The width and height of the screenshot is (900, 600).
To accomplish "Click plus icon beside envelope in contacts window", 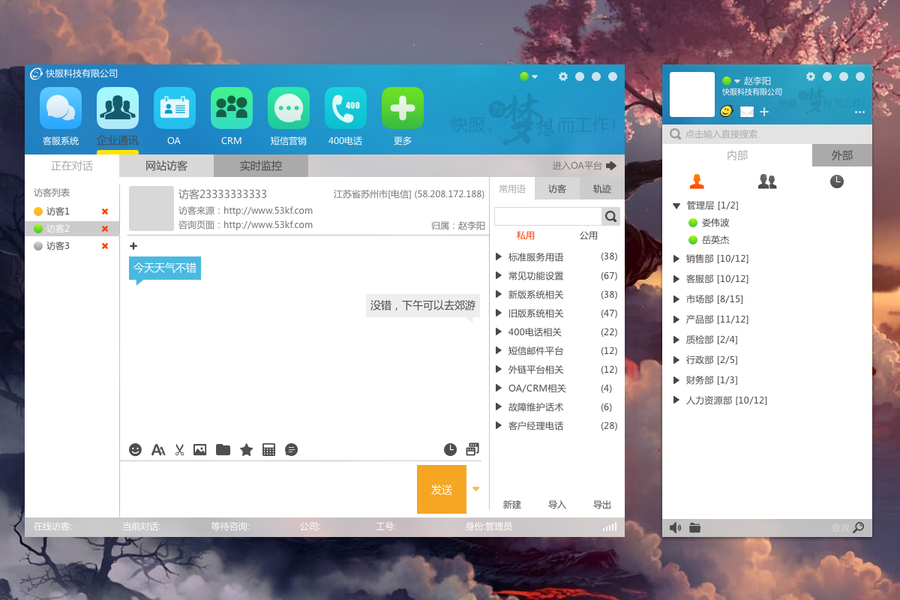I will pos(764,112).
